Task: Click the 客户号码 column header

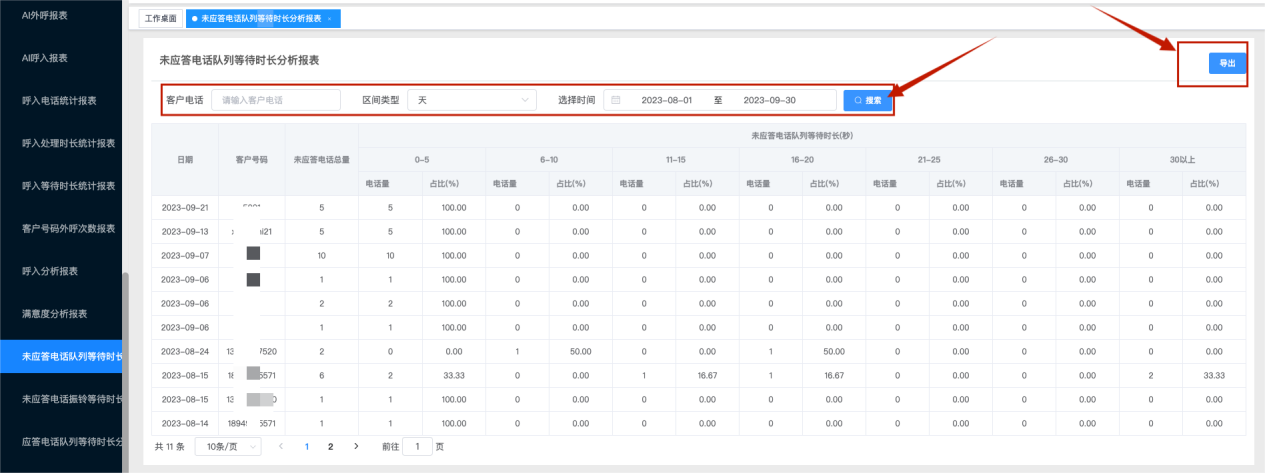Action: [252, 159]
